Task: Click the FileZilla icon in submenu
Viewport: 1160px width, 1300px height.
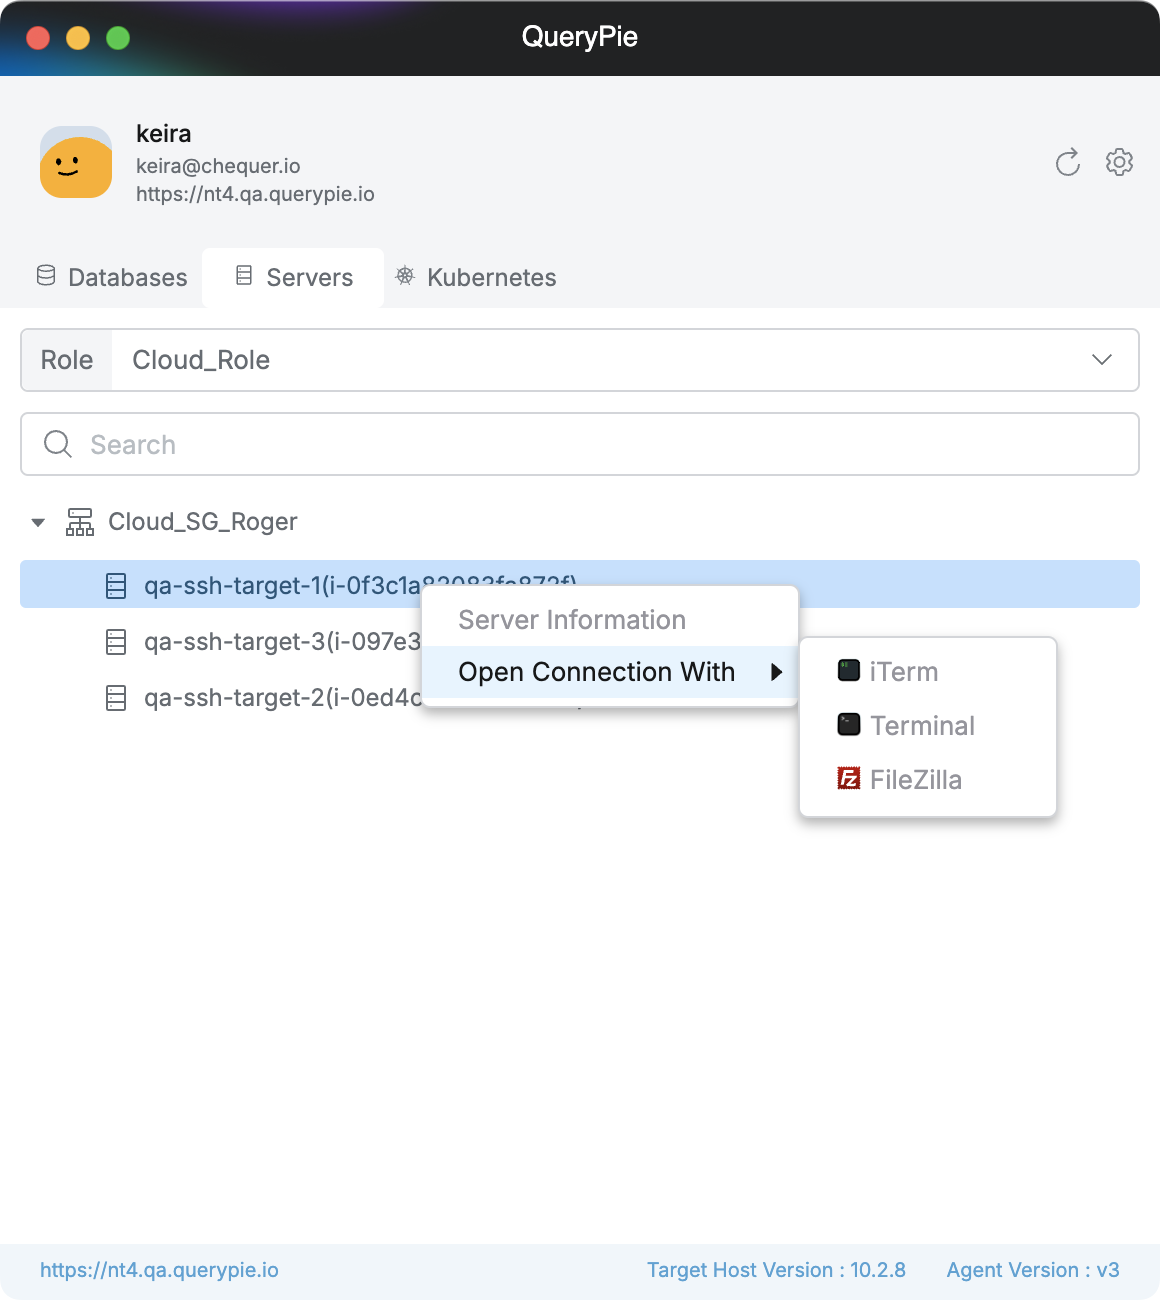Action: (849, 778)
